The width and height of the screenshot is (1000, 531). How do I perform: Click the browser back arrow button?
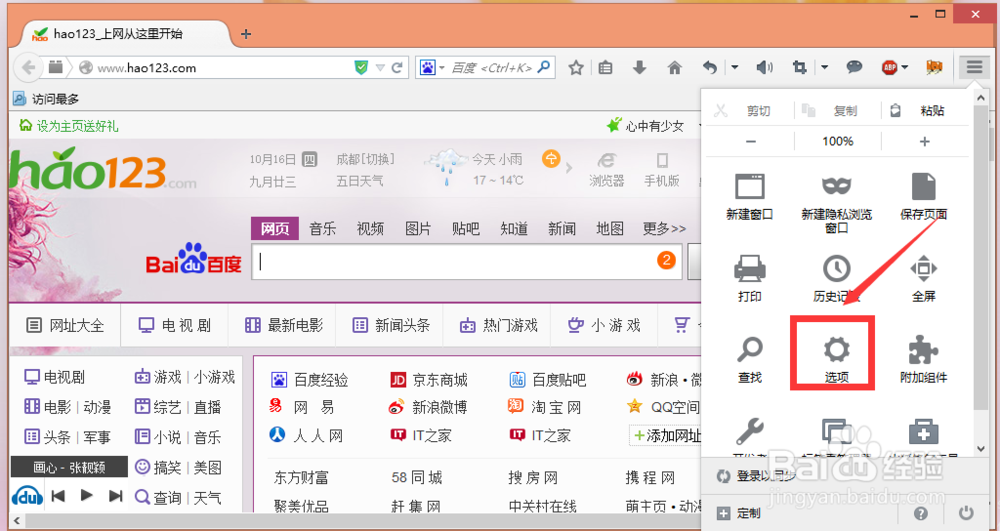(28, 67)
